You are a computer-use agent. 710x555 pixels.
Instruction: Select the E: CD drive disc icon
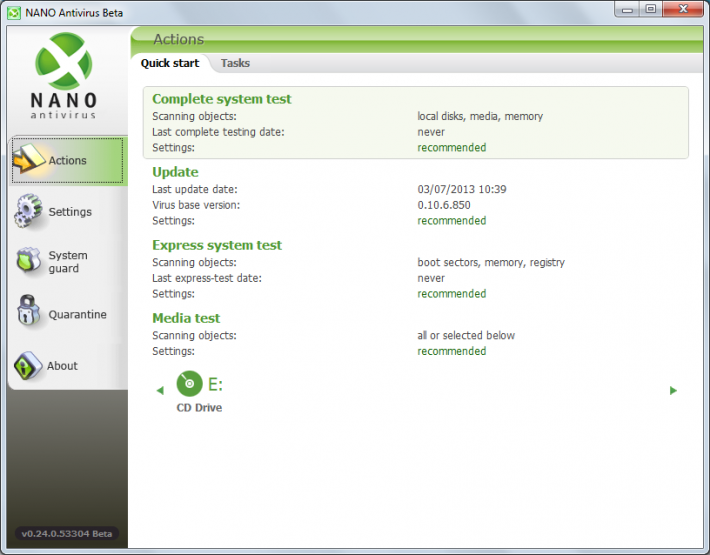(x=189, y=383)
